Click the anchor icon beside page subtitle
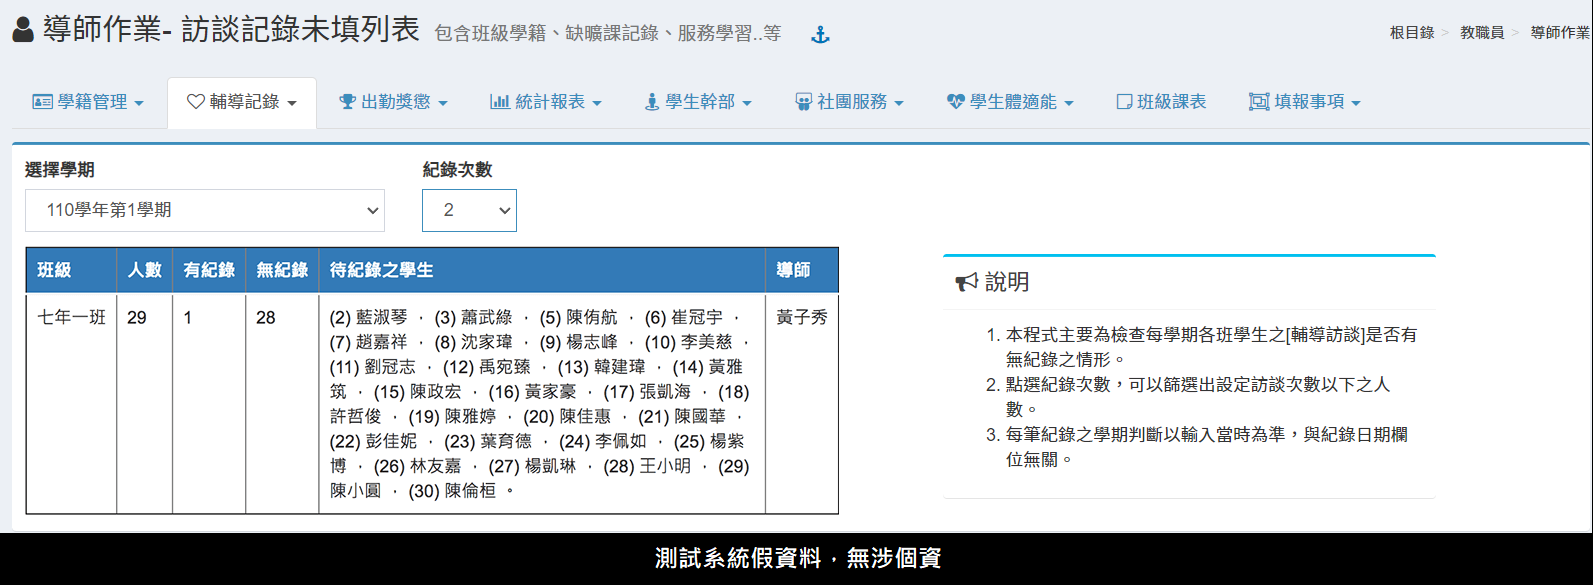The height and width of the screenshot is (585, 1593). coord(820,35)
